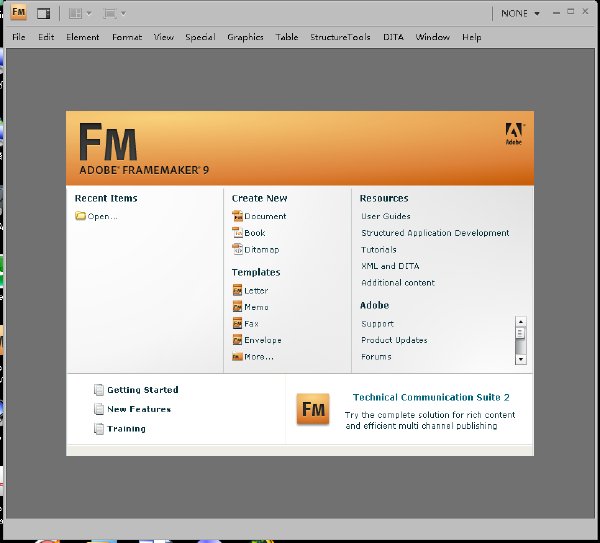Screen dimensions: 600x543
Task: Toggle the panel layout icon in toolbar
Action: (44, 14)
